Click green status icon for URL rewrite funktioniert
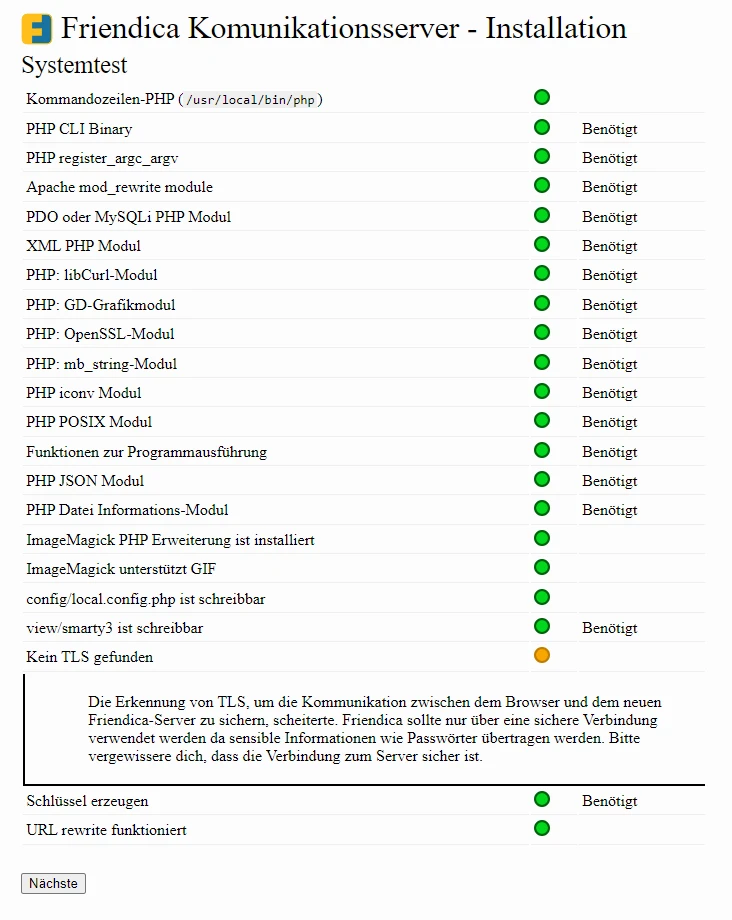732x920 pixels. (x=542, y=829)
